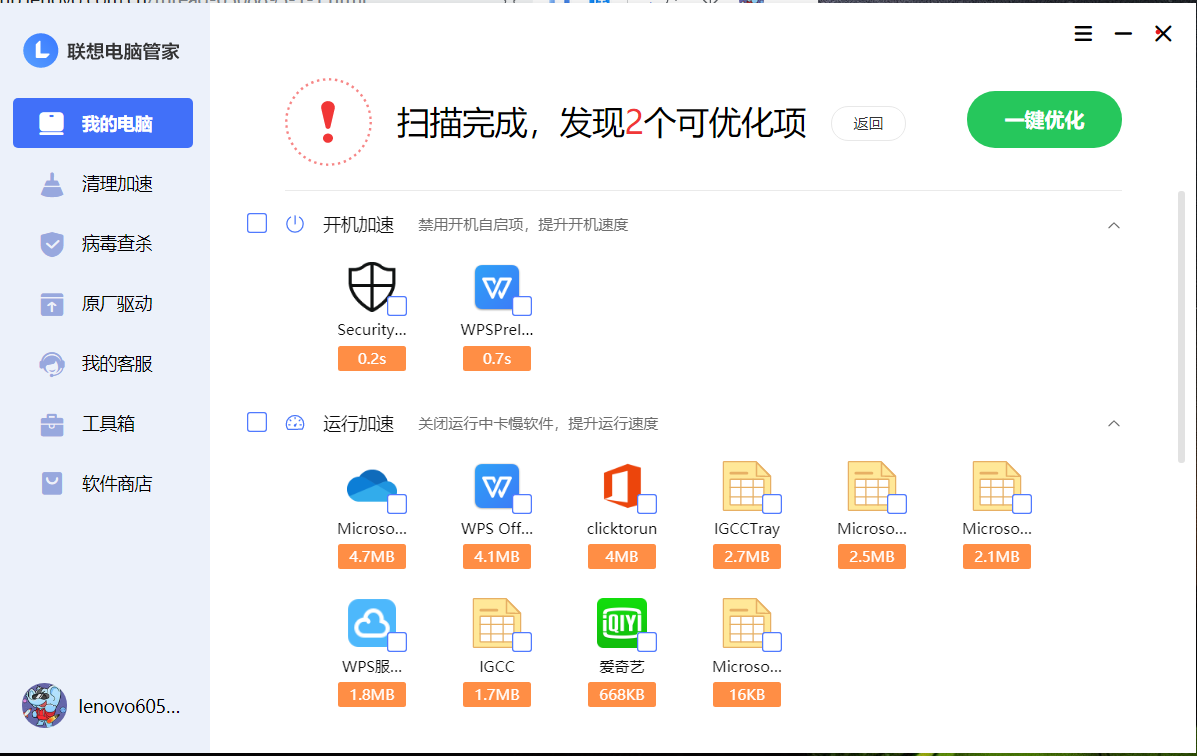The width and height of the screenshot is (1197, 756).
Task: Click the clicktorun Office icon
Action: coord(621,486)
